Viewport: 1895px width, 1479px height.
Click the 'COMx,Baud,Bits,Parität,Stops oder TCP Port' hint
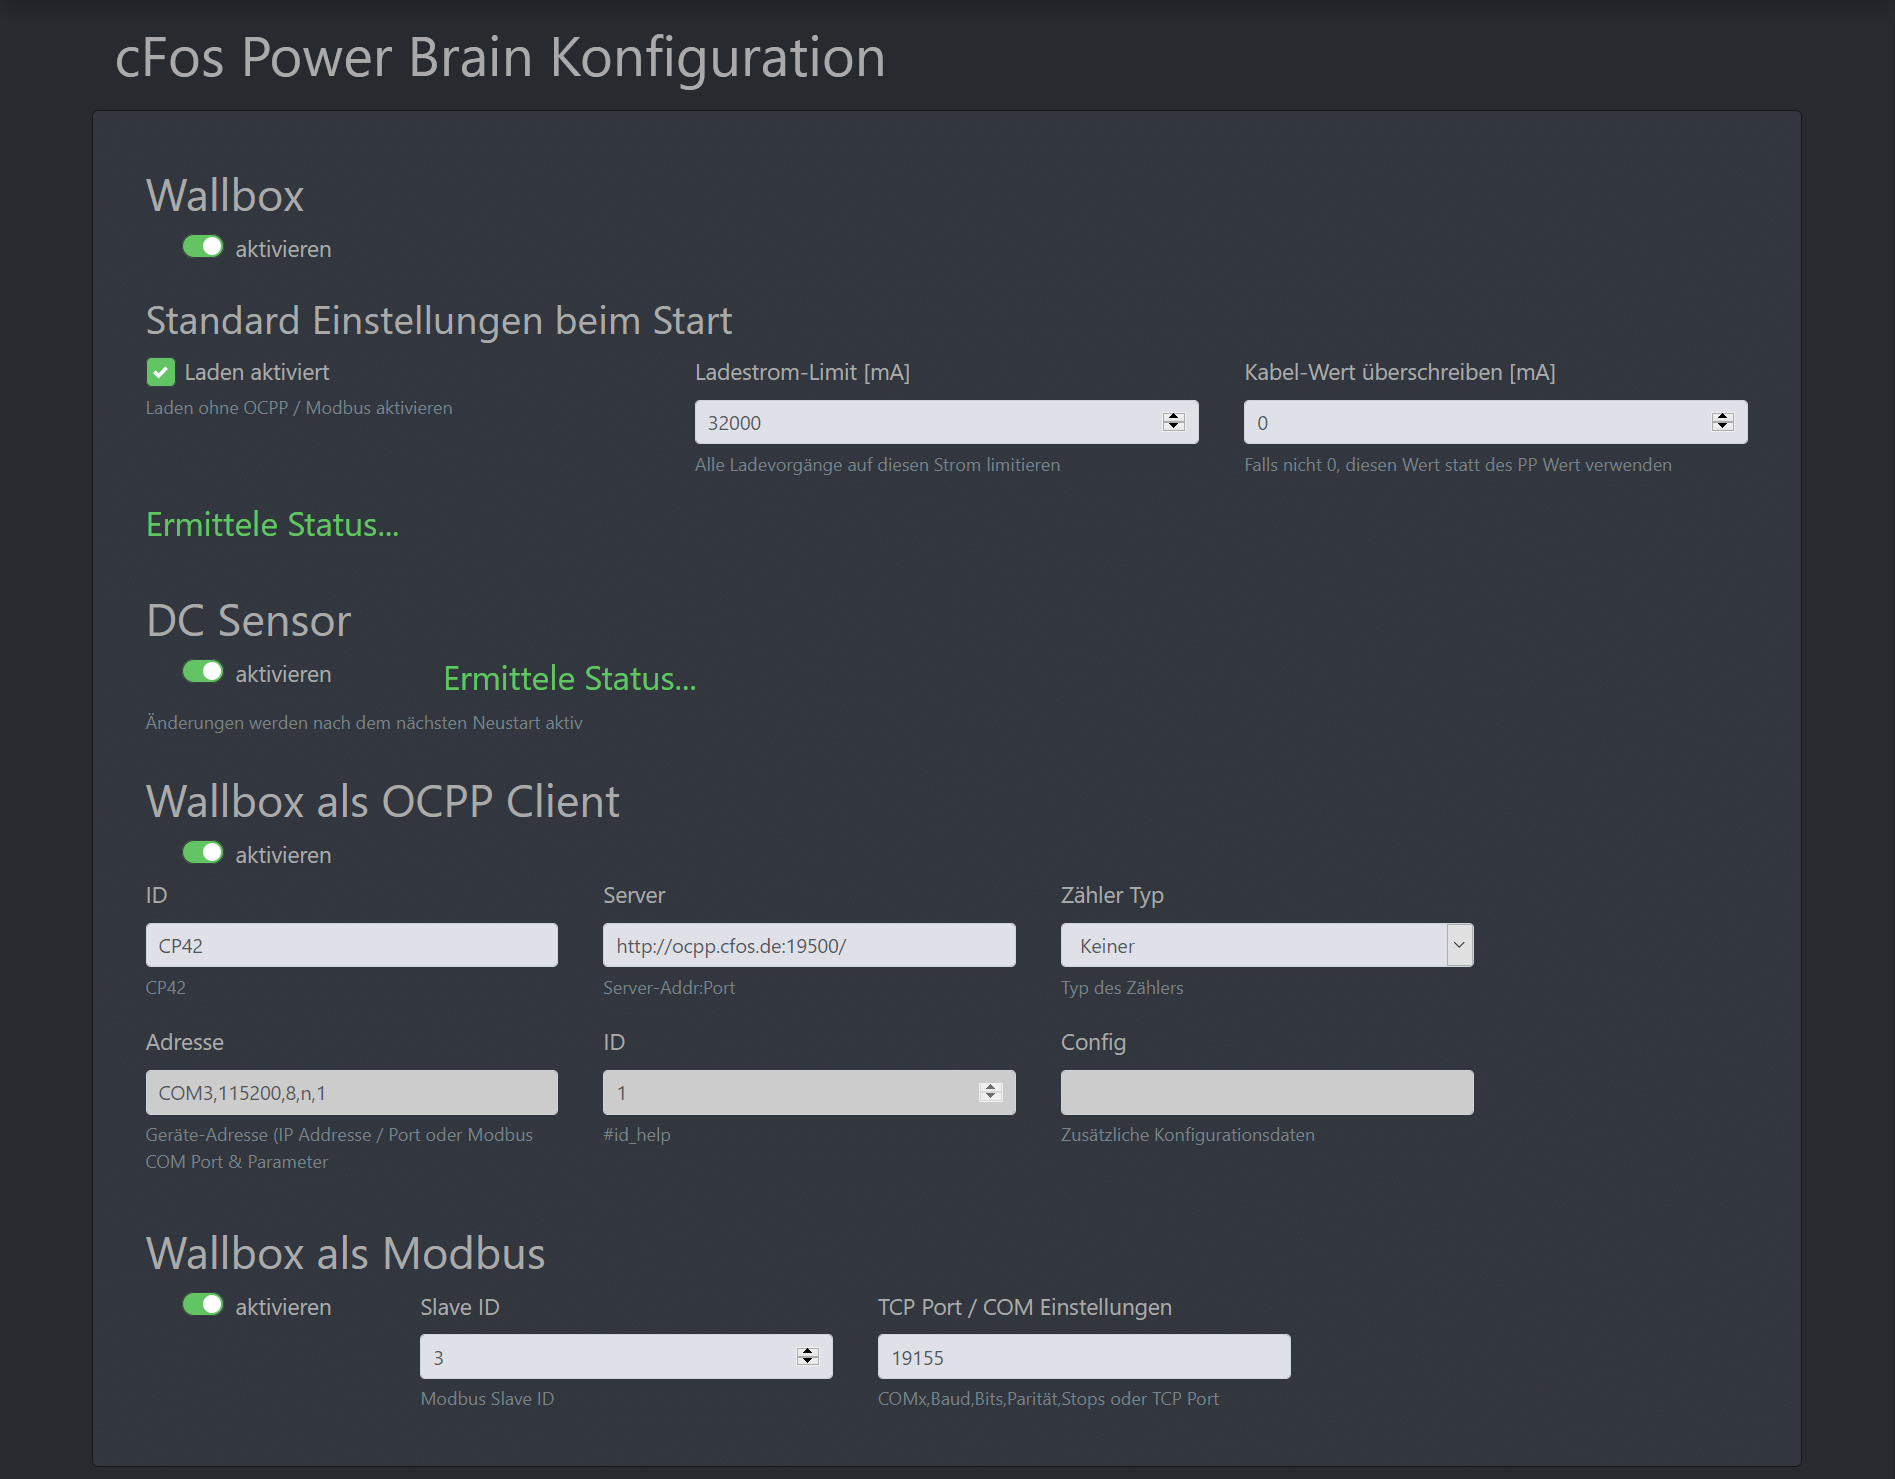click(1048, 1399)
